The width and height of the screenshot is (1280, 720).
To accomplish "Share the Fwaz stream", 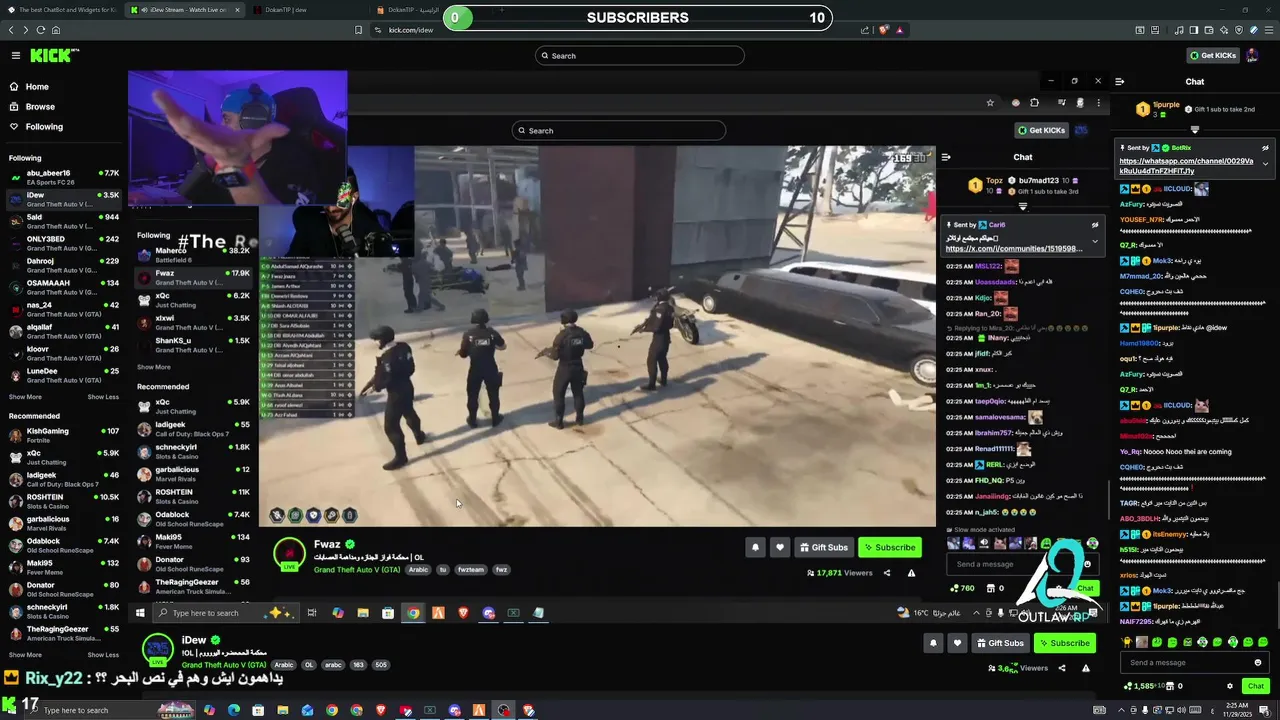I will [887, 573].
